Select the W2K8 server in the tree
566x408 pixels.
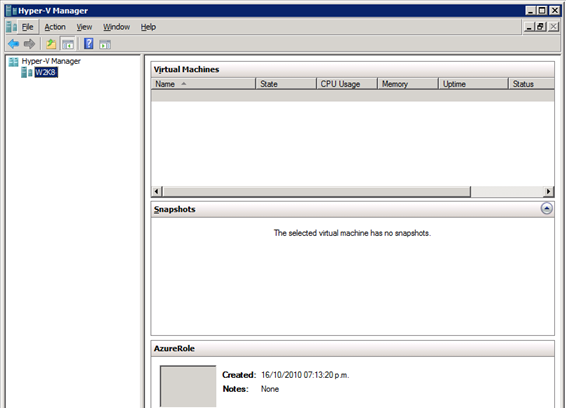point(46,72)
